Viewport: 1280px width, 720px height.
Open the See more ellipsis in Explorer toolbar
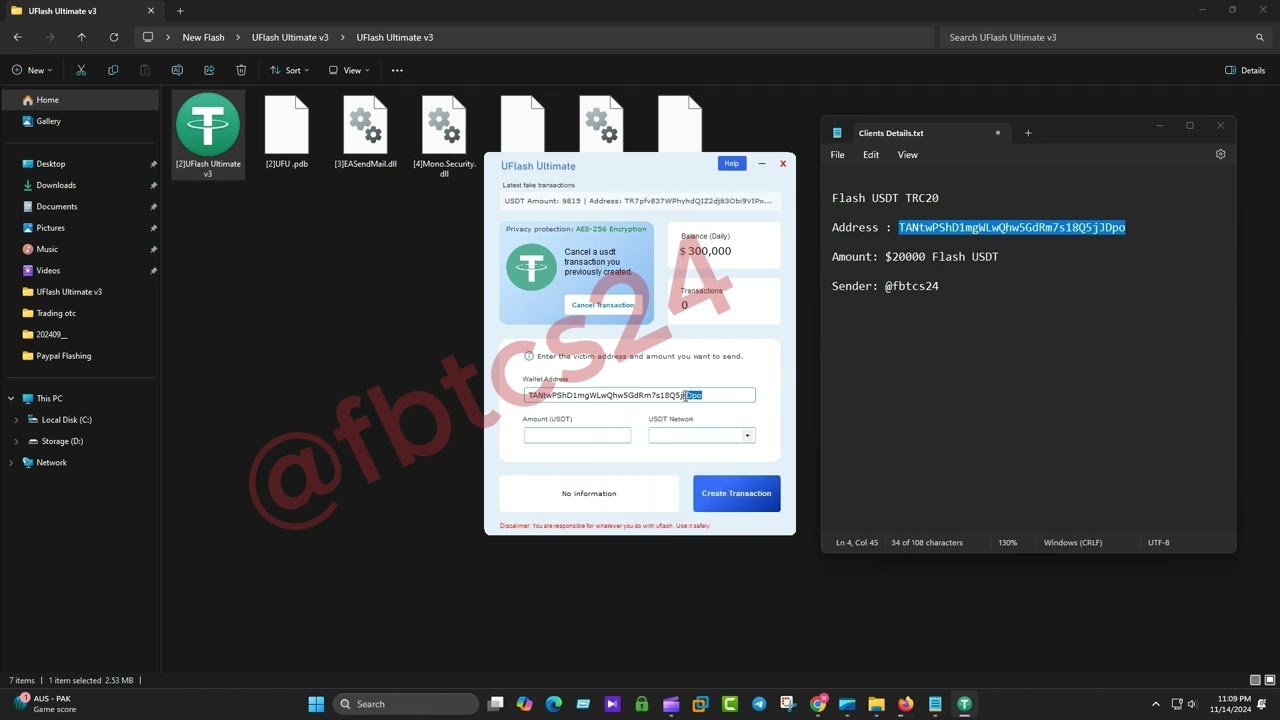pyautogui.click(x=397, y=70)
